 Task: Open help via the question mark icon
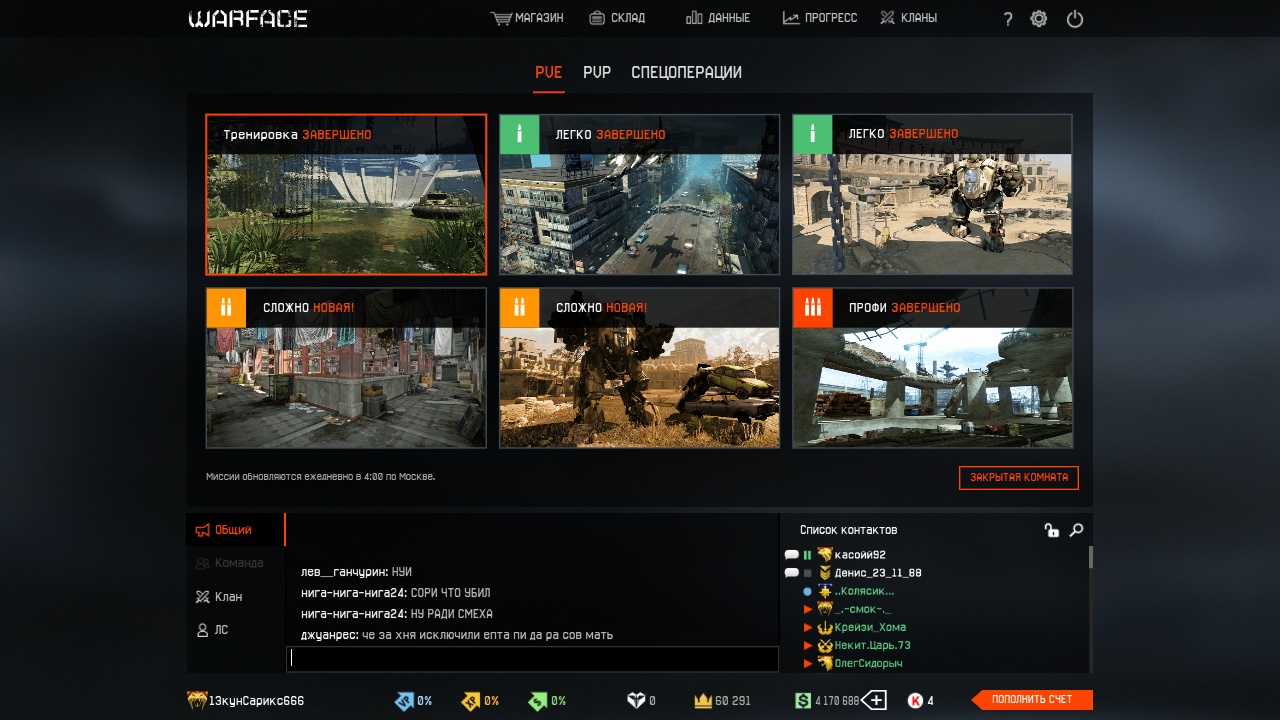[x=1008, y=19]
